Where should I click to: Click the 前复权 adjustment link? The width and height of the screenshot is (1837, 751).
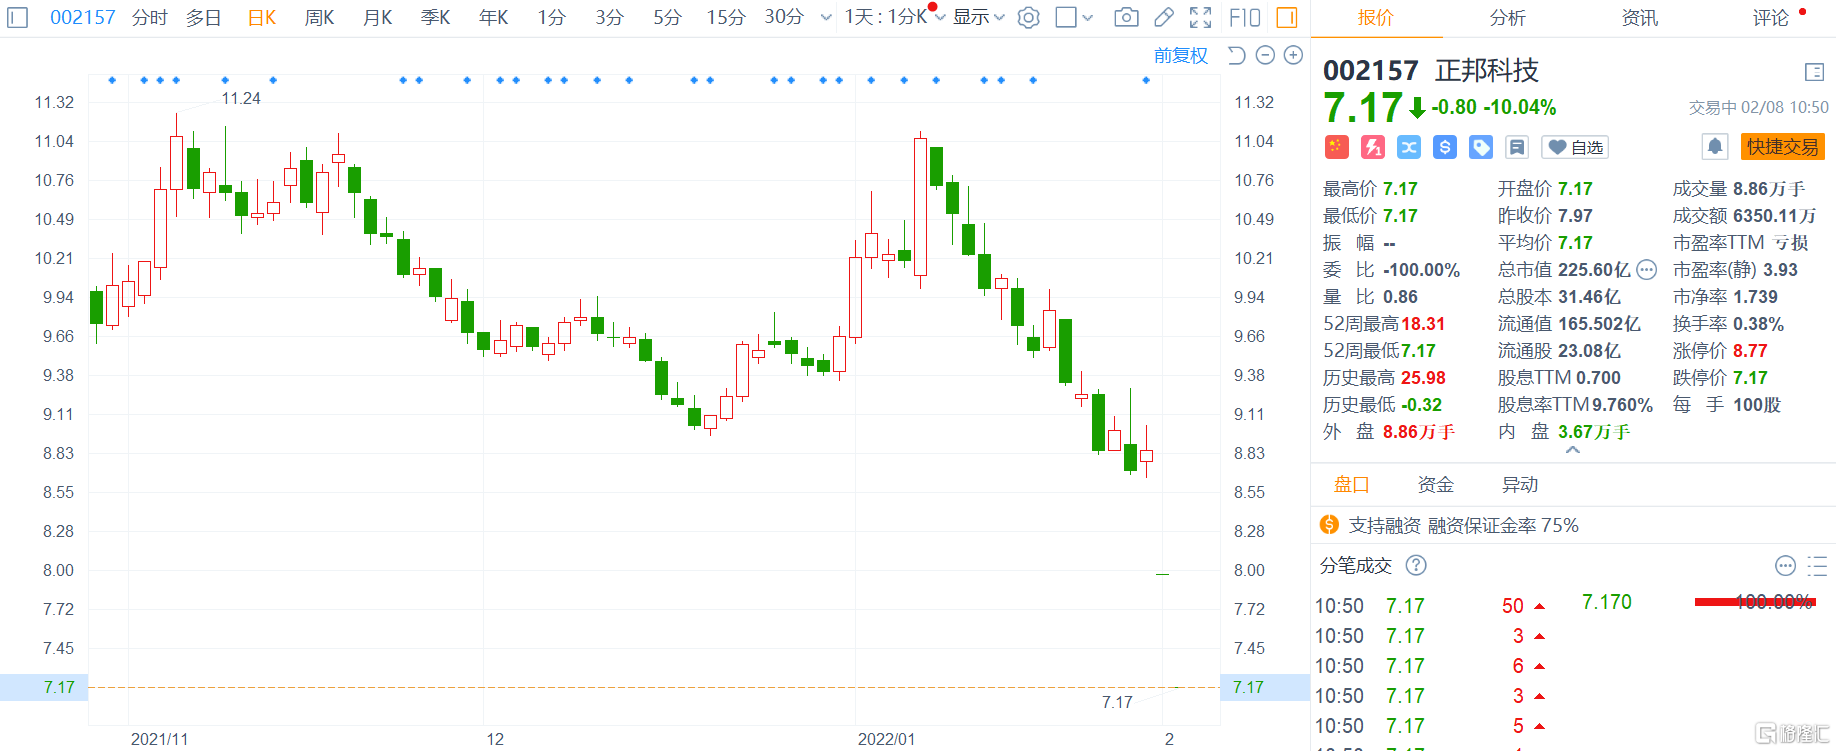[1180, 55]
